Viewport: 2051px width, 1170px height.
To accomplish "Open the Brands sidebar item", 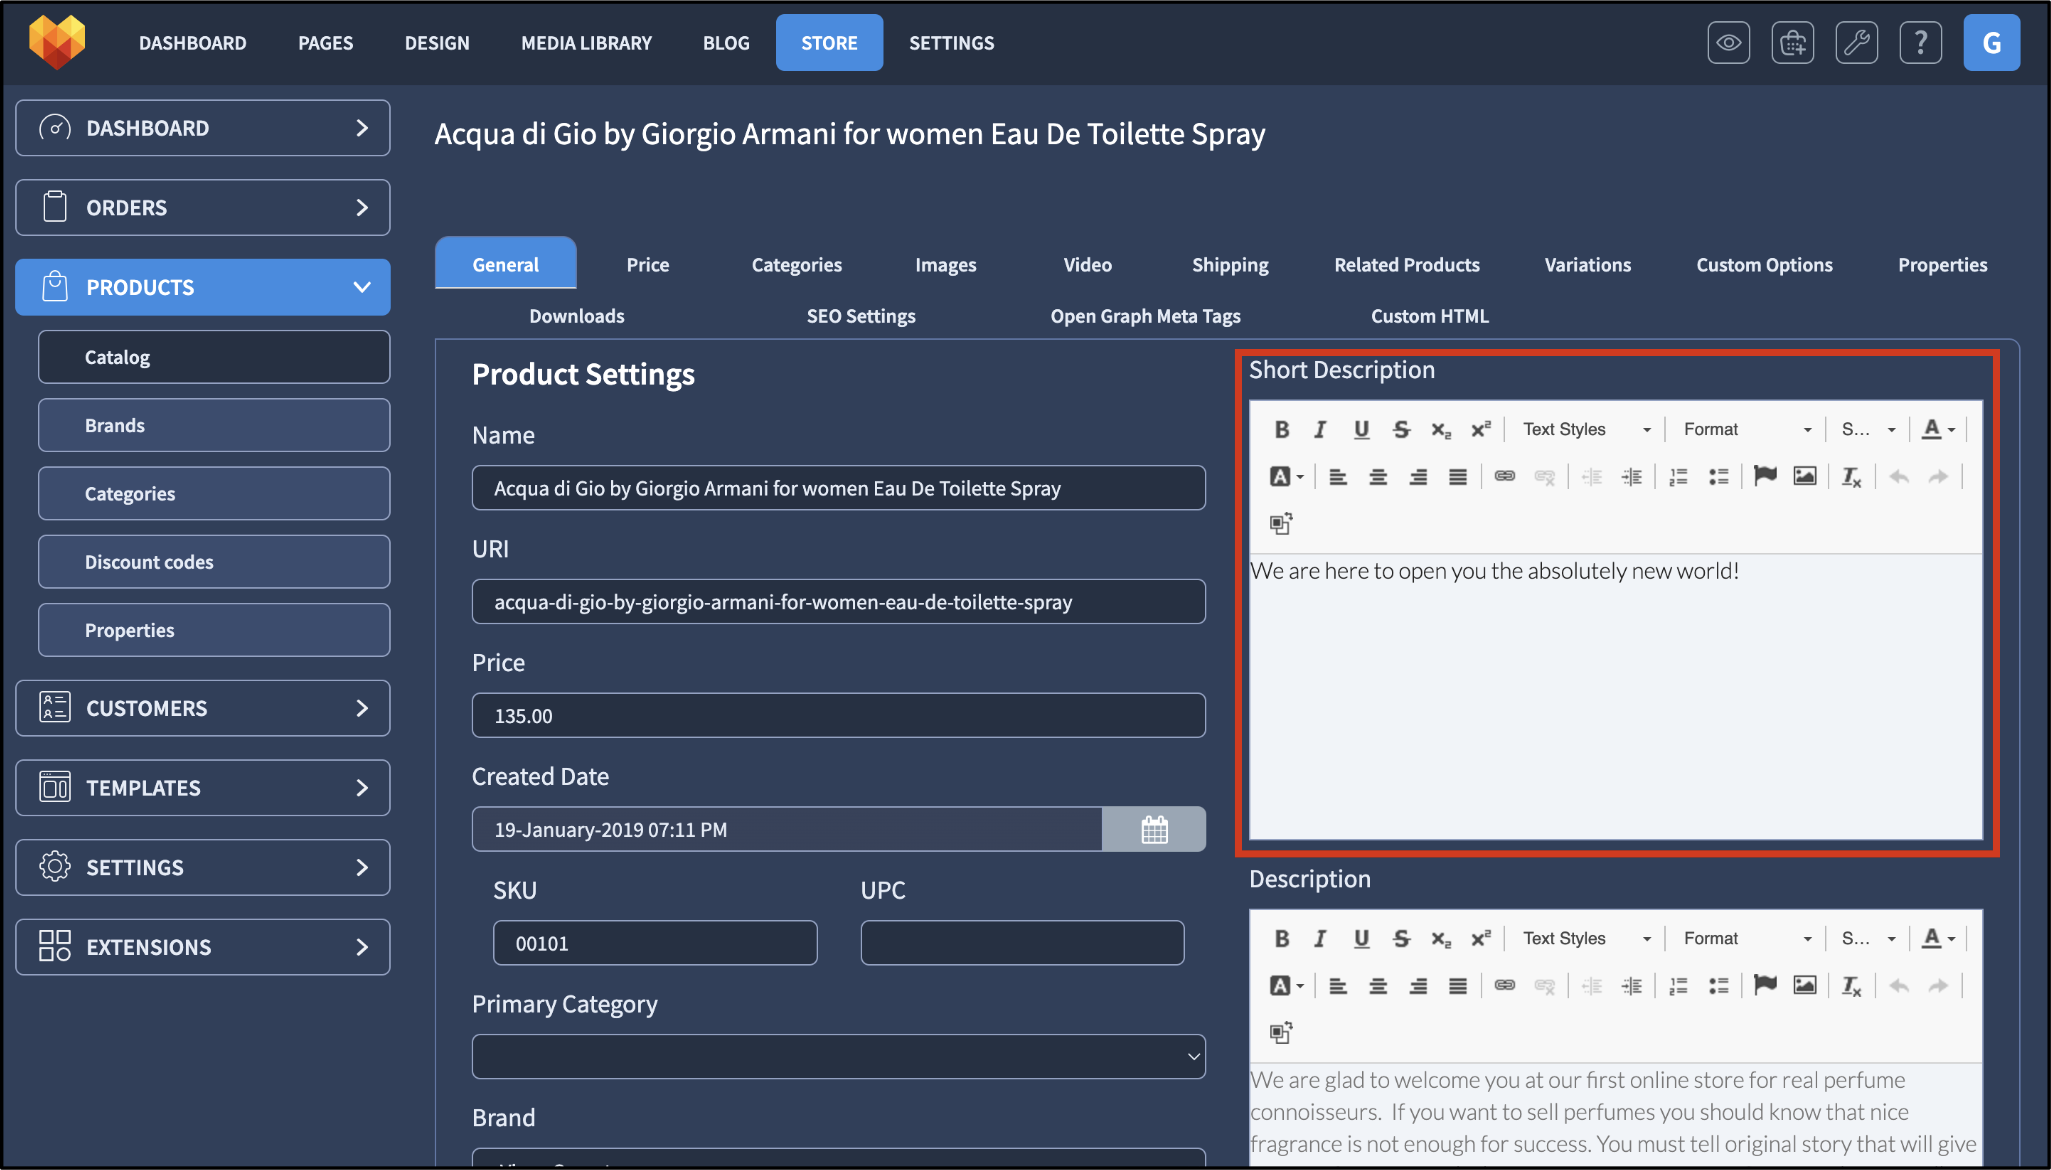I will 214,425.
